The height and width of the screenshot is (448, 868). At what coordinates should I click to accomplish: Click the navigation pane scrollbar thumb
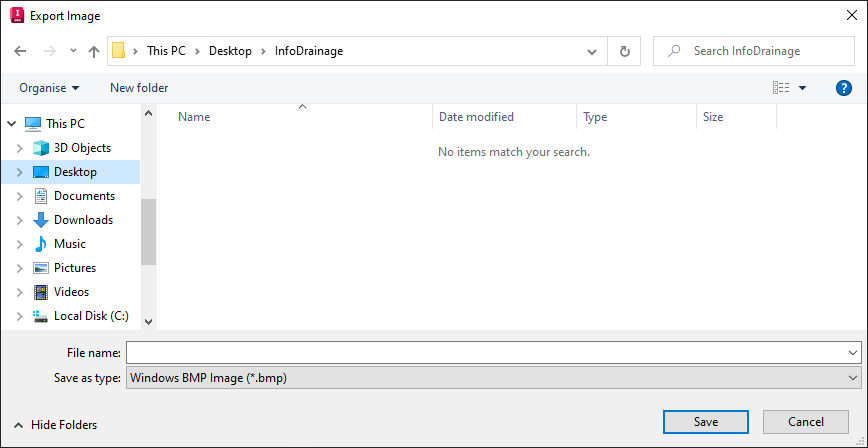click(148, 231)
